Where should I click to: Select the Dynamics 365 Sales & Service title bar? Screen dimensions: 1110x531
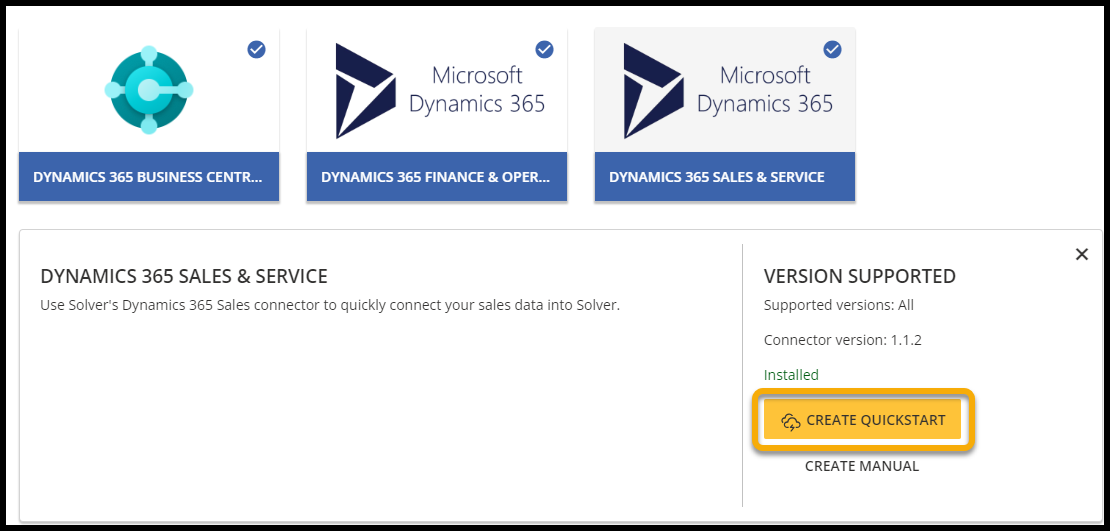coord(724,177)
